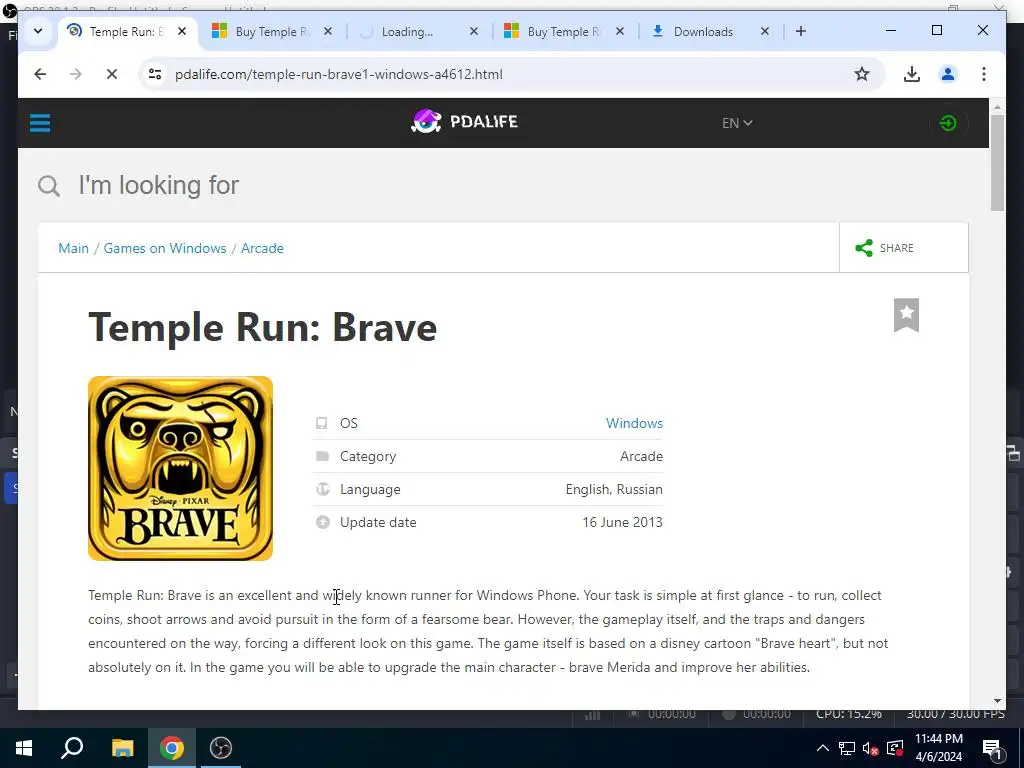The width and height of the screenshot is (1024, 768).
Task: Bookmark the game with the star ribbon
Action: [906, 315]
